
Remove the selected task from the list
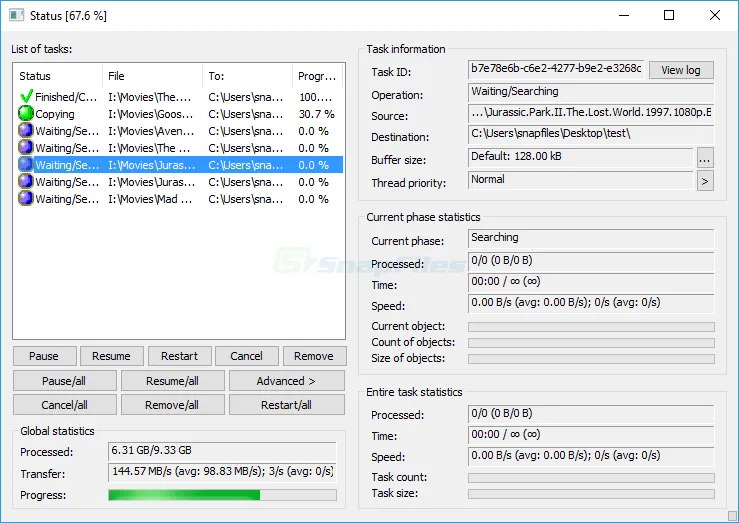(314, 356)
